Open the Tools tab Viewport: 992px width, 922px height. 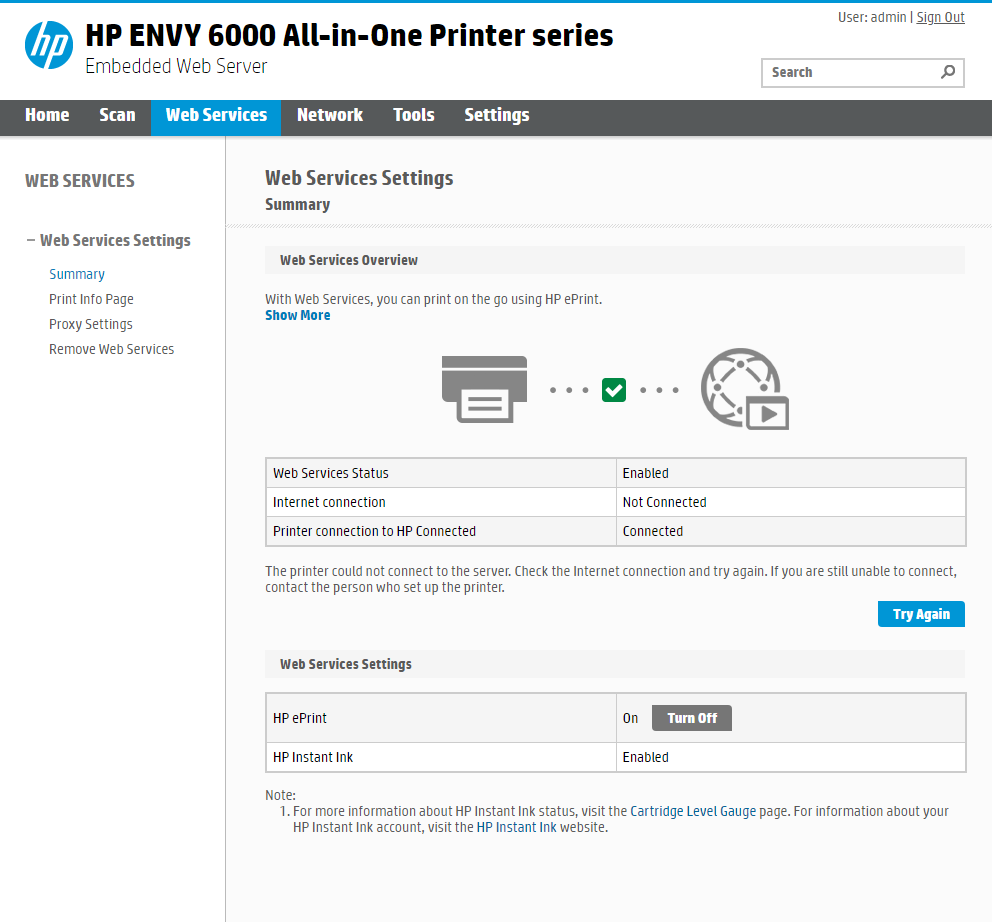click(x=413, y=116)
